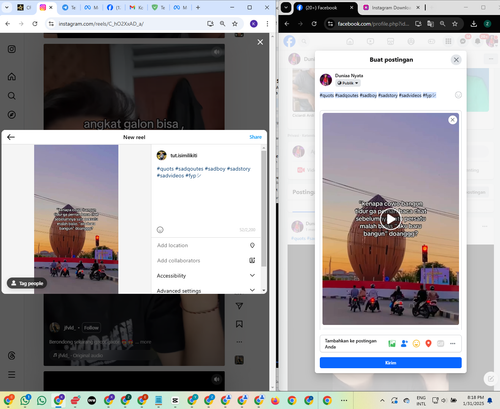Select the Instagram tab in left browser

tap(46, 7)
